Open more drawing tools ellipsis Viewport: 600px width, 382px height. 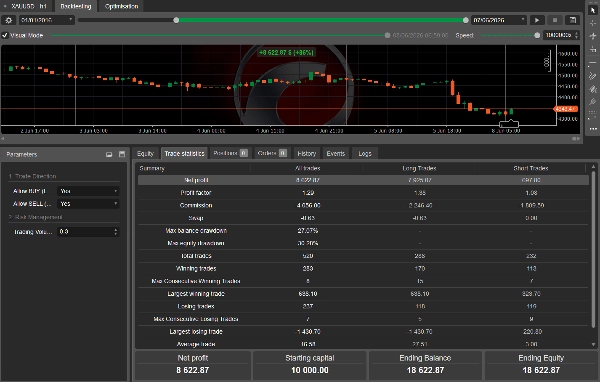[x=593, y=129]
